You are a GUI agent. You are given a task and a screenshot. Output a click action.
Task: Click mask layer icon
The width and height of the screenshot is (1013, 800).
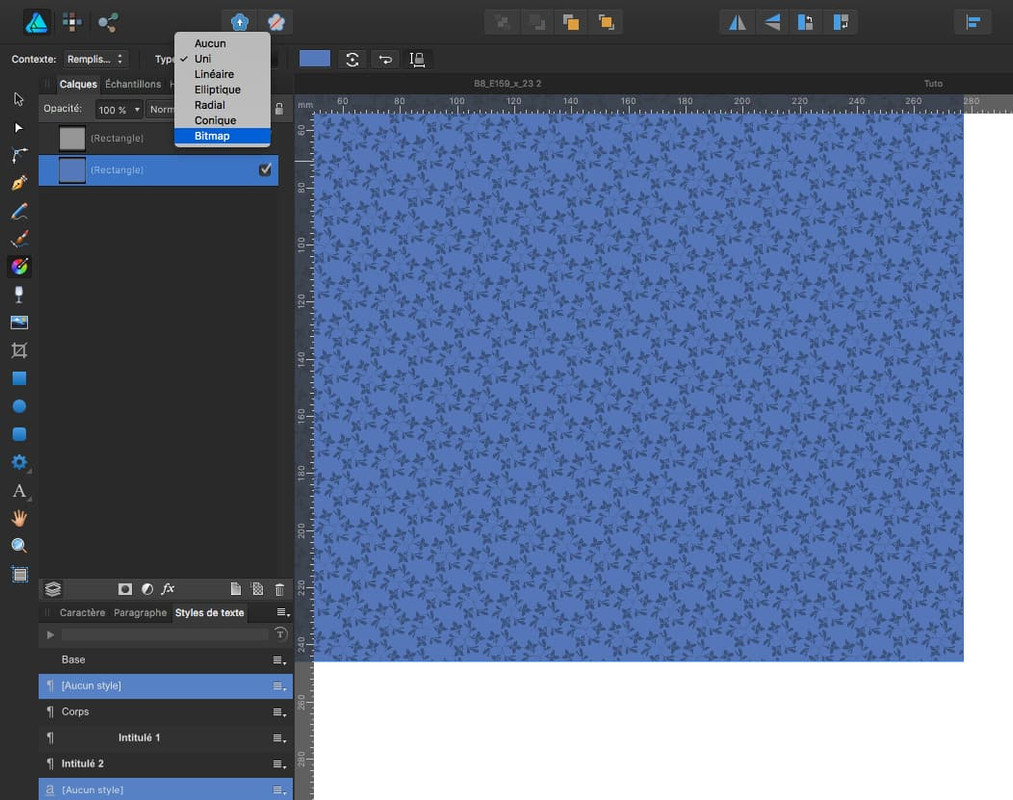125,589
